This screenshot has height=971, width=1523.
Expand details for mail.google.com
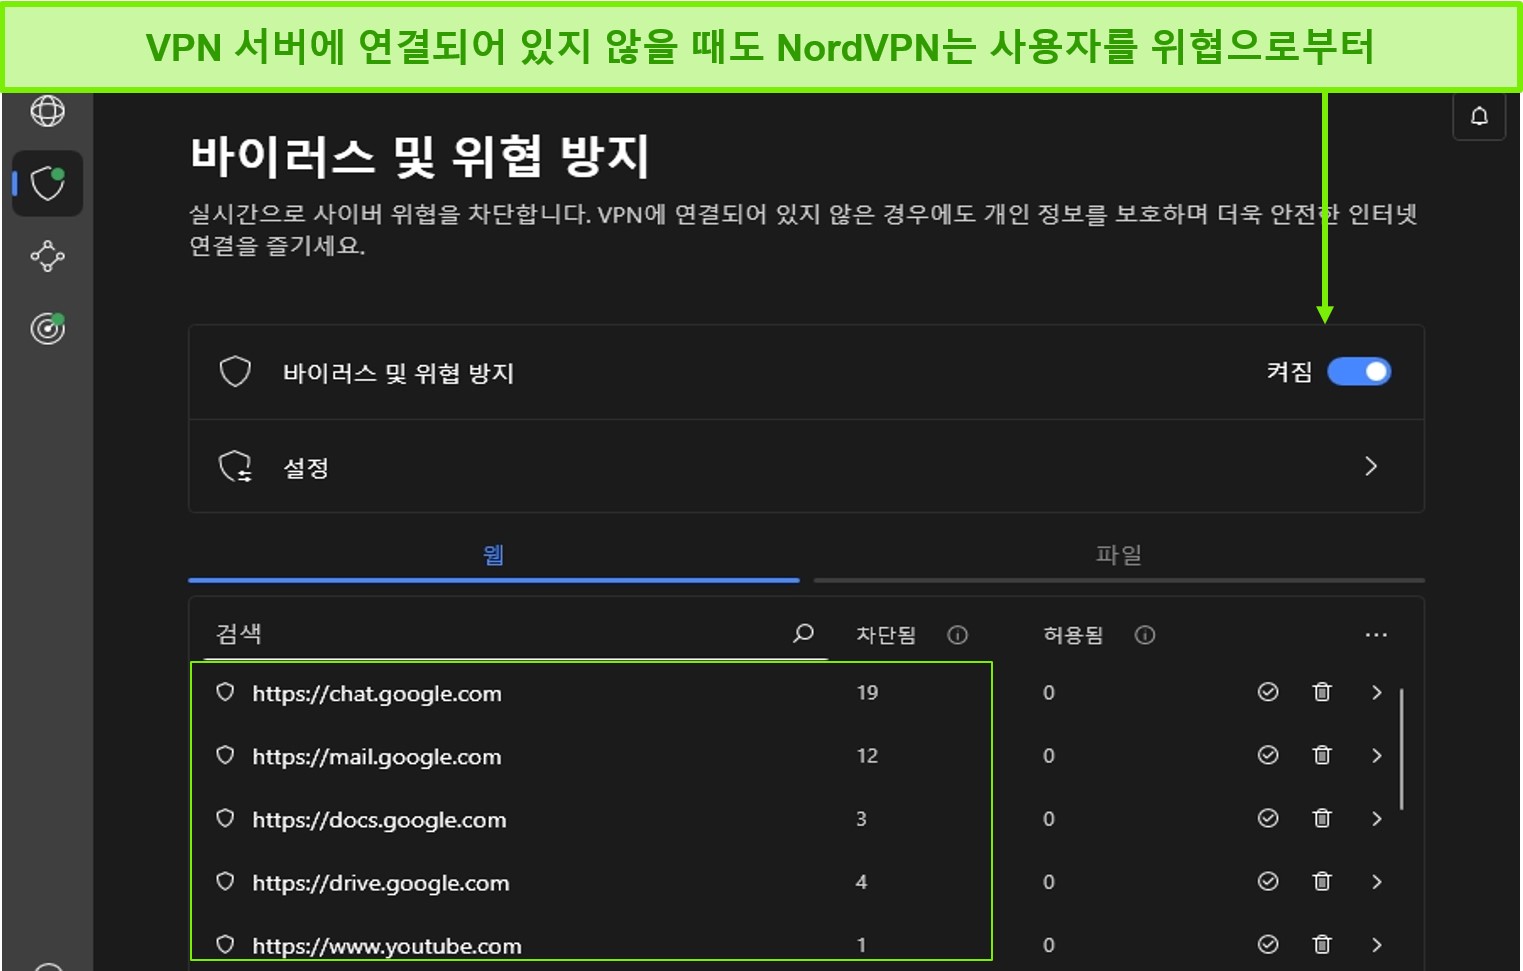point(1377,755)
